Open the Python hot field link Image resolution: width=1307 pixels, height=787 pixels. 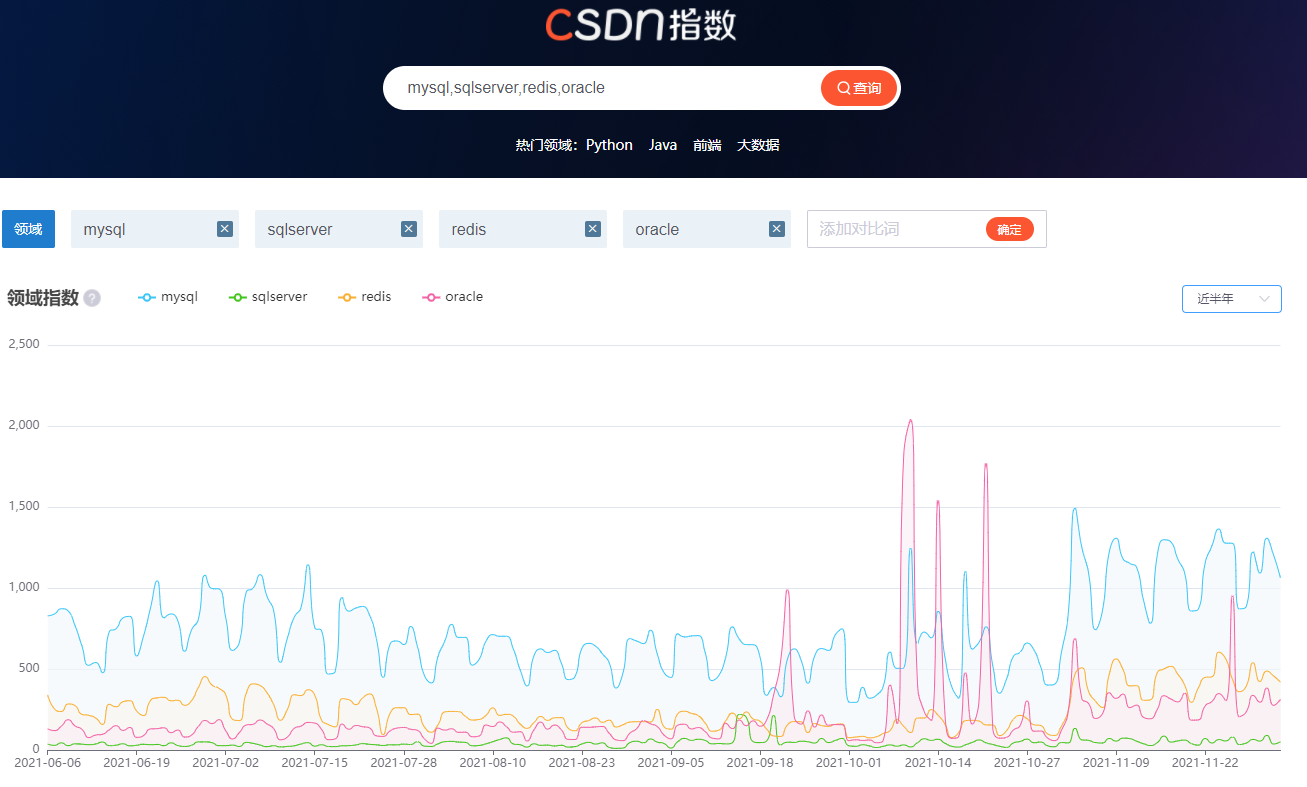609,145
